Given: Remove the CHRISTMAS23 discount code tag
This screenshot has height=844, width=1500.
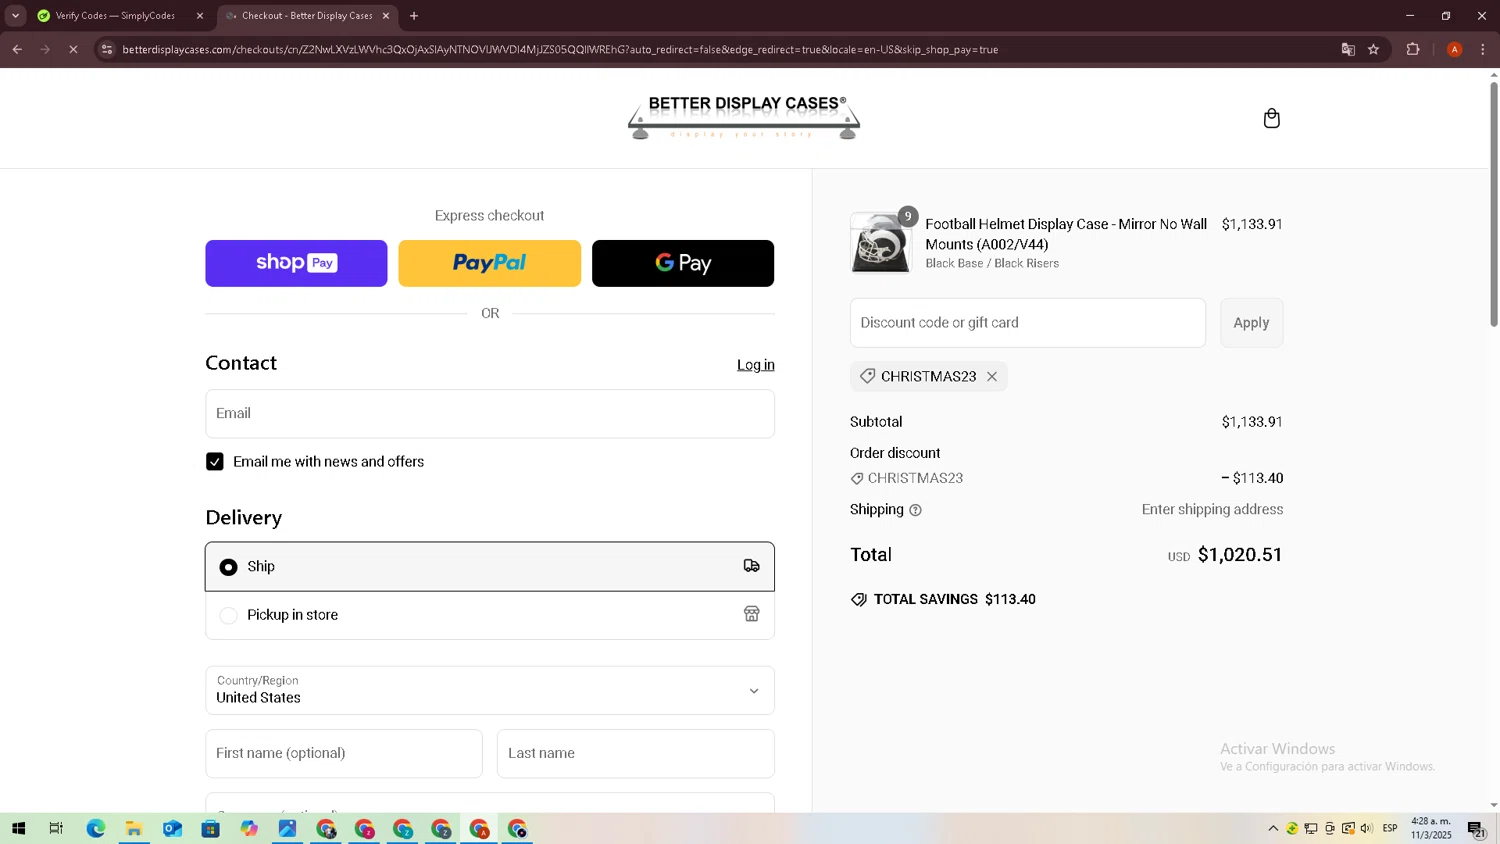Looking at the screenshot, I should click(992, 377).
